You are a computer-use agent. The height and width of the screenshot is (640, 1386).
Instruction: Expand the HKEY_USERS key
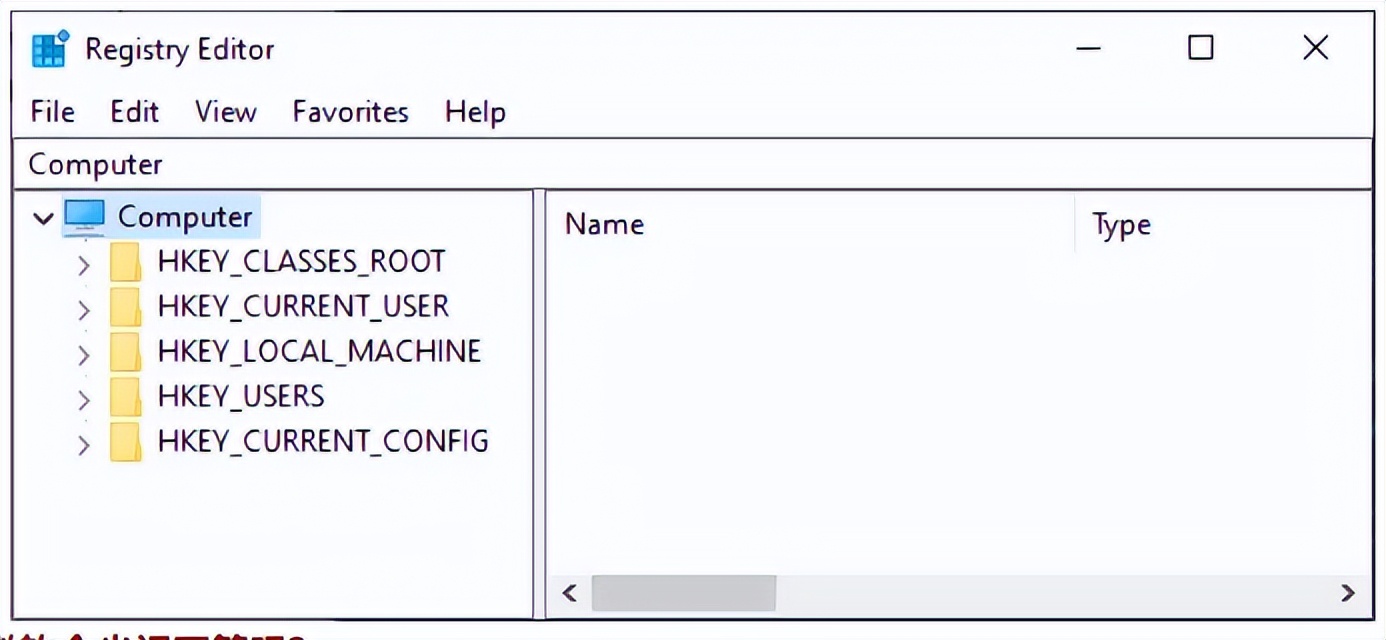(x=84, y=399)
